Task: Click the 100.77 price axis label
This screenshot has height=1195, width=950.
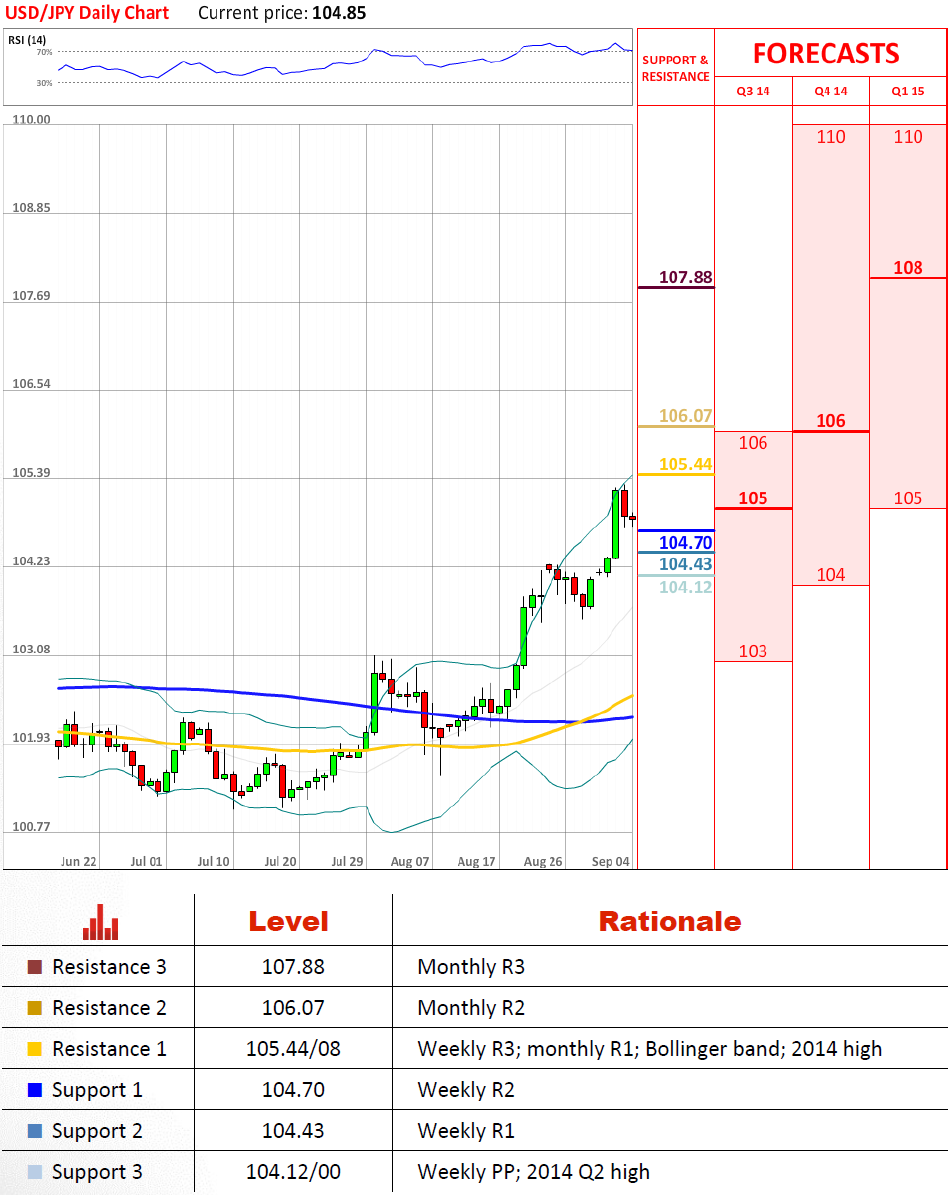Action: pyautogui.click(x=31, y=827)
